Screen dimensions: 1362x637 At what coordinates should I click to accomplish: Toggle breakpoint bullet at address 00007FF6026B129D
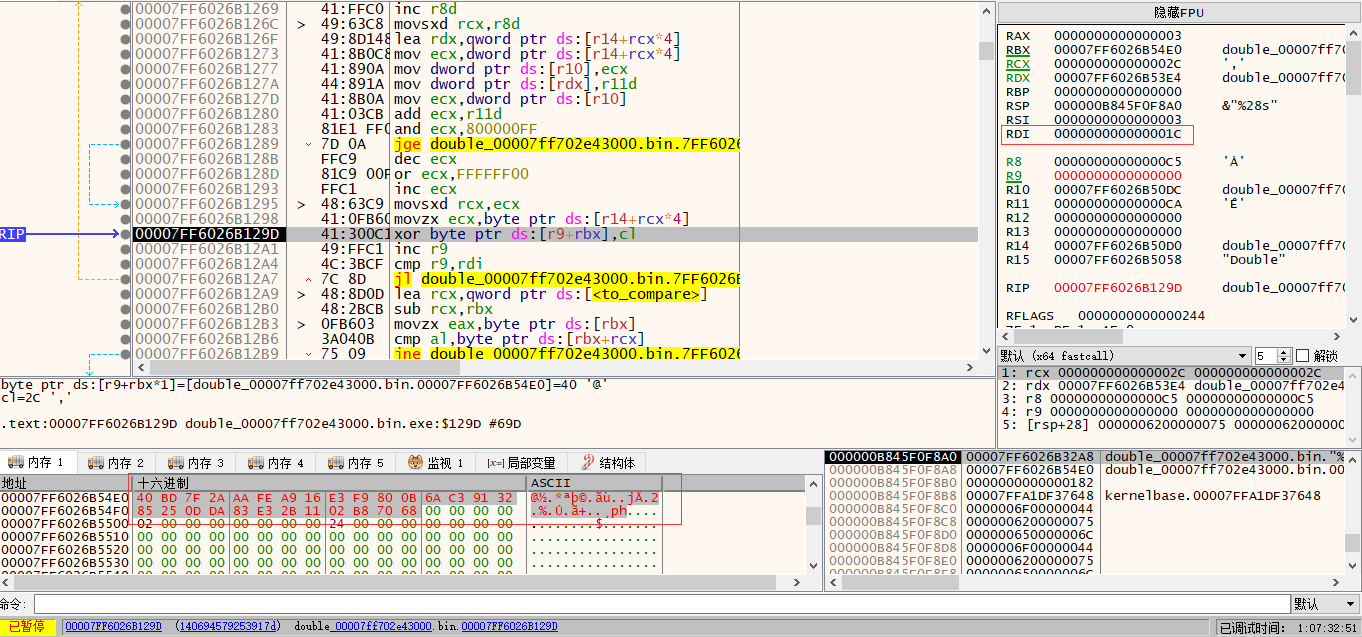125,234
